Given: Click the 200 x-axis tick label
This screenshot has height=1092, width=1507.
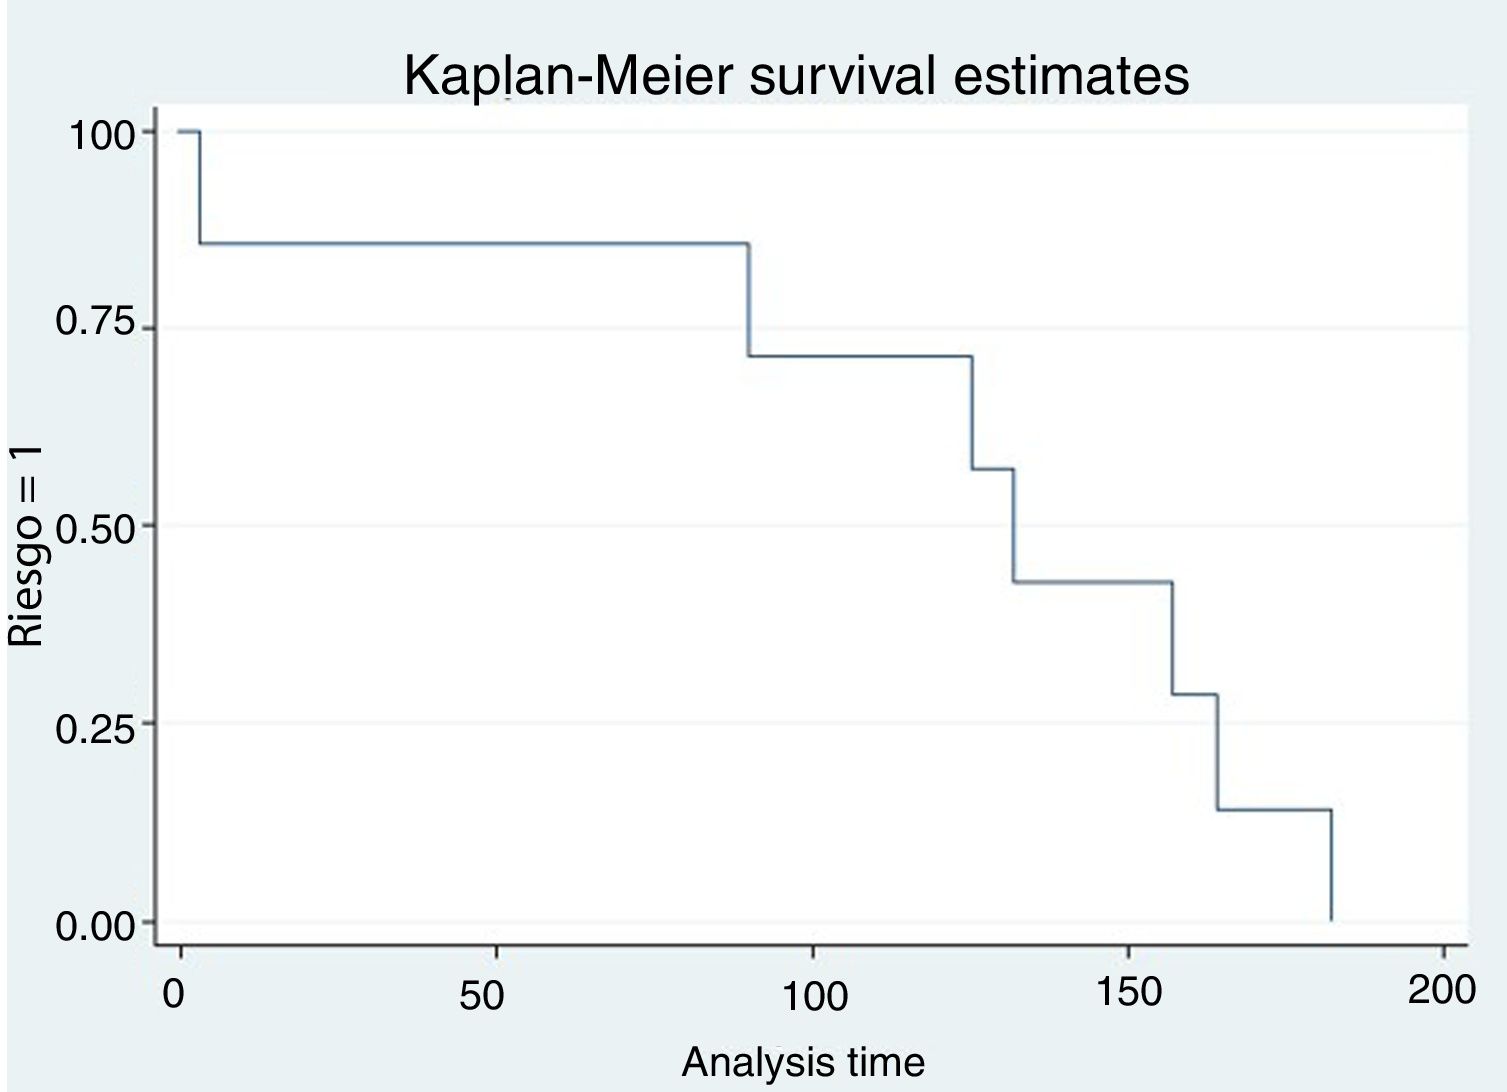Looking at the screenshot, I should [x=1441, y=990].
